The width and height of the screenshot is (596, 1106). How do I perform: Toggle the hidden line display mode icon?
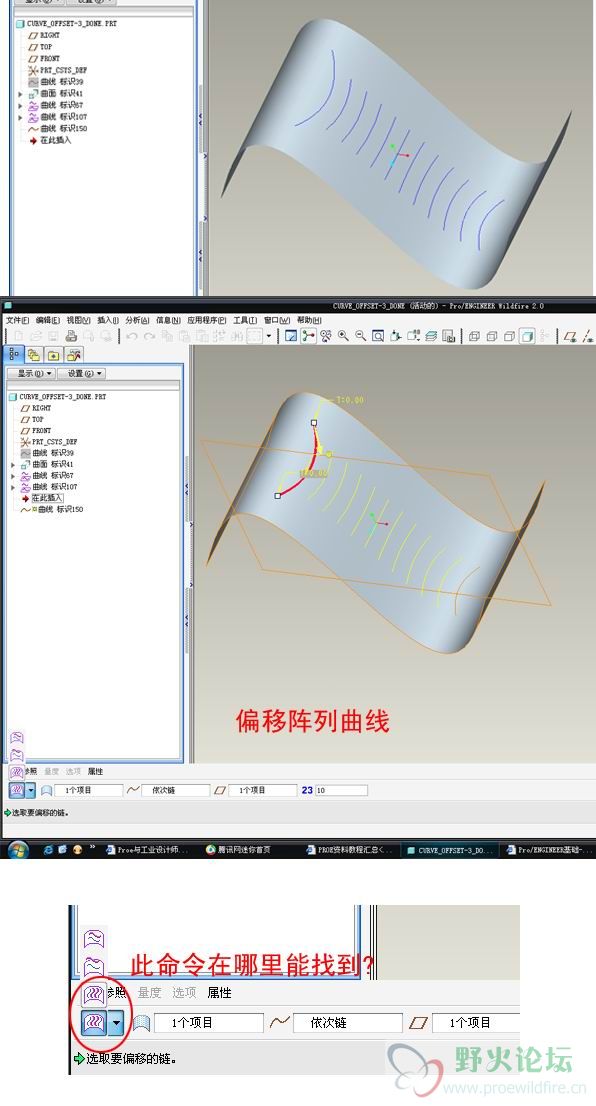point(492,336)
